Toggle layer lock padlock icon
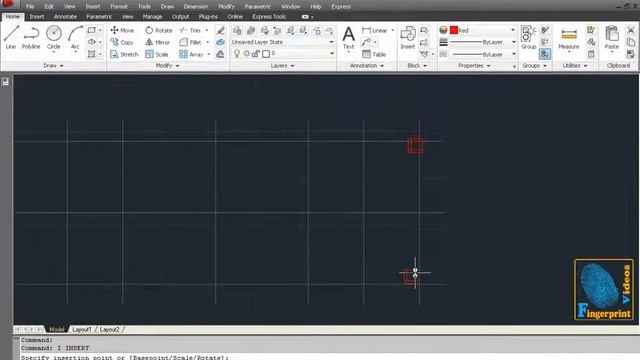 tap(256, 53)
